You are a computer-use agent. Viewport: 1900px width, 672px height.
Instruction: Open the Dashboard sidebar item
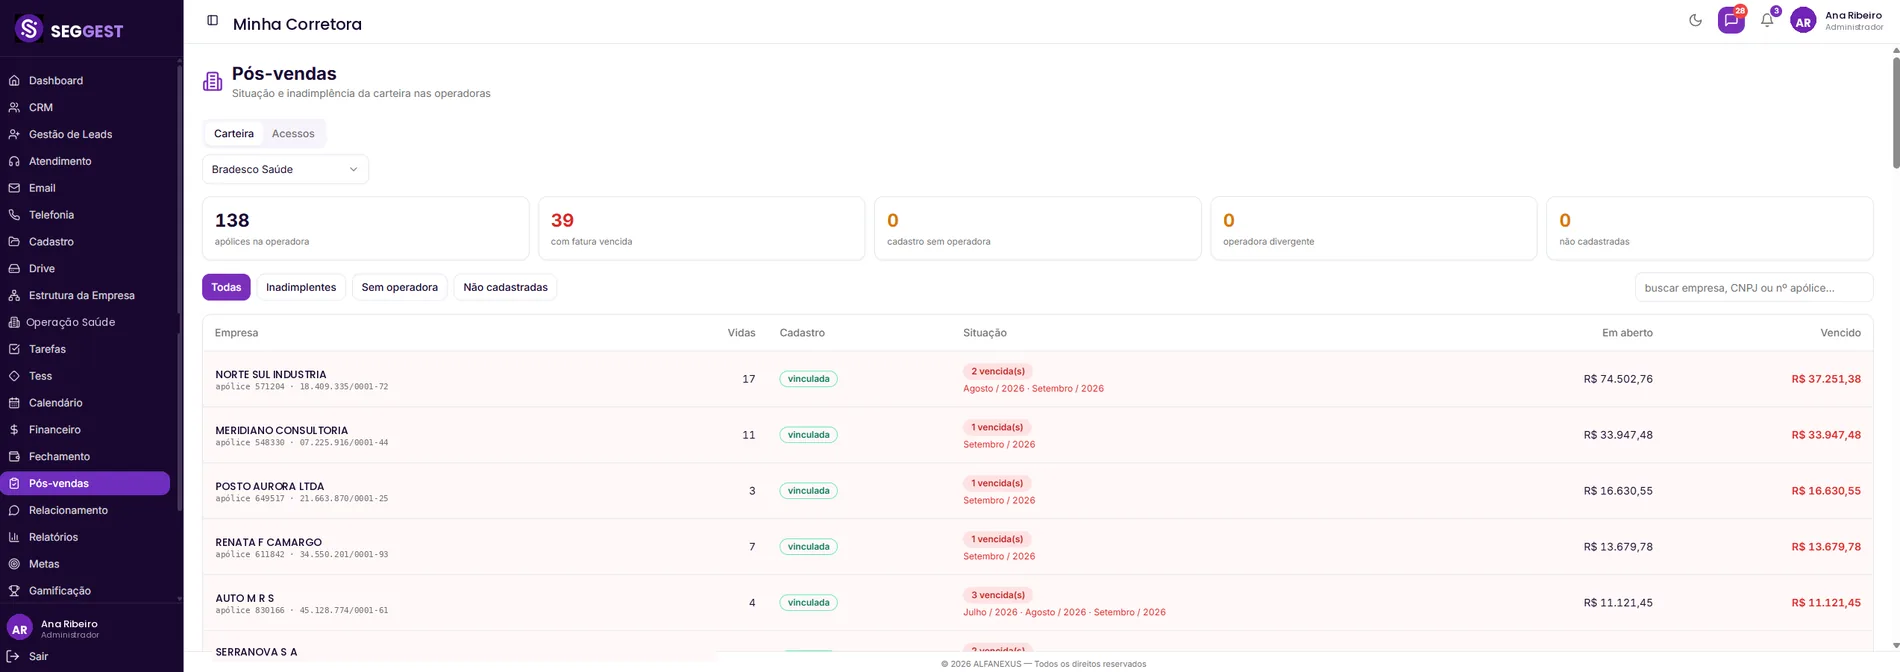(x=86, y=80)
